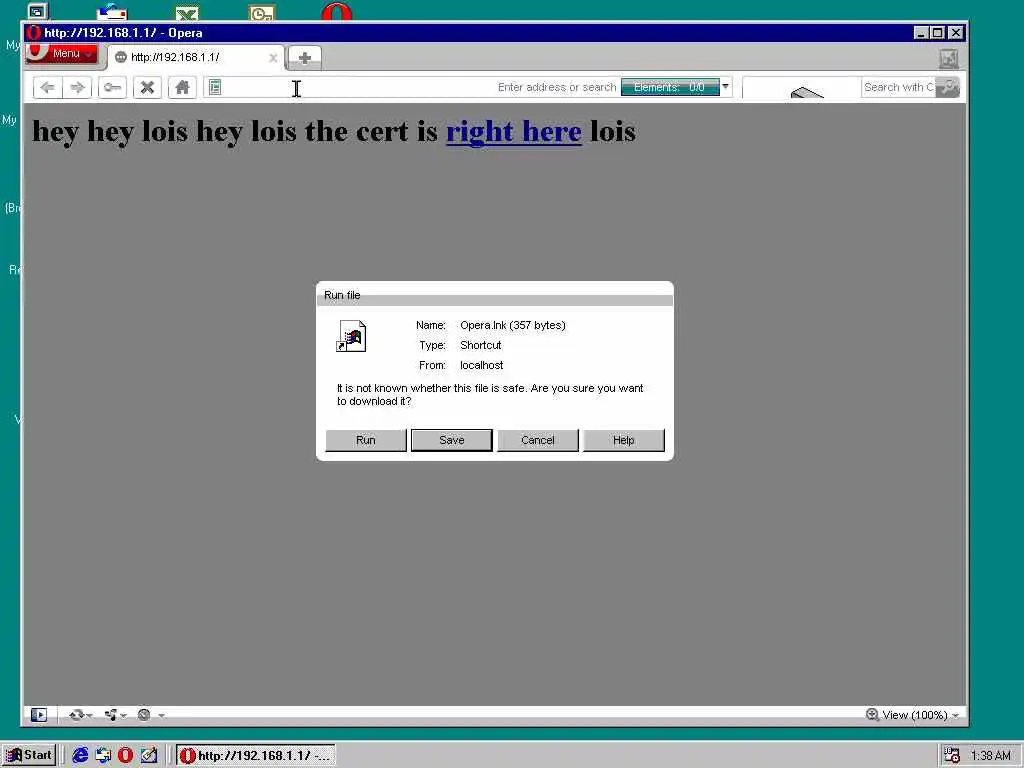Click the last quick launch pencil icon

tap(149, 756)
